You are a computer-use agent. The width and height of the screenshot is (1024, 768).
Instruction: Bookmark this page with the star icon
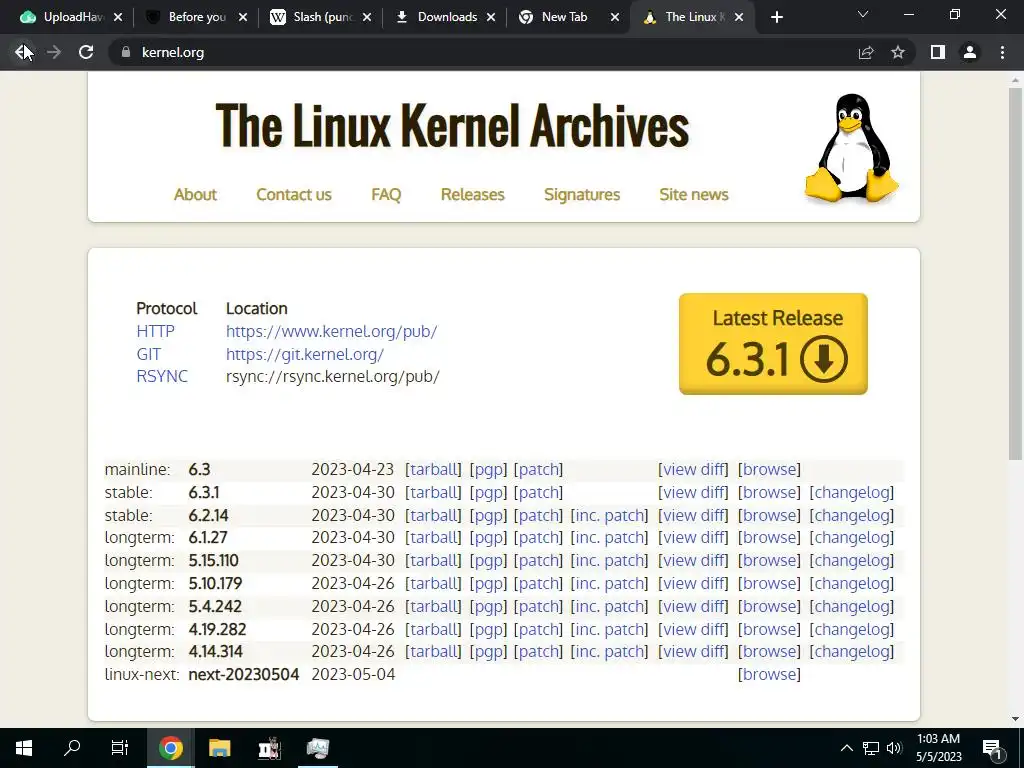coord(898,52)
